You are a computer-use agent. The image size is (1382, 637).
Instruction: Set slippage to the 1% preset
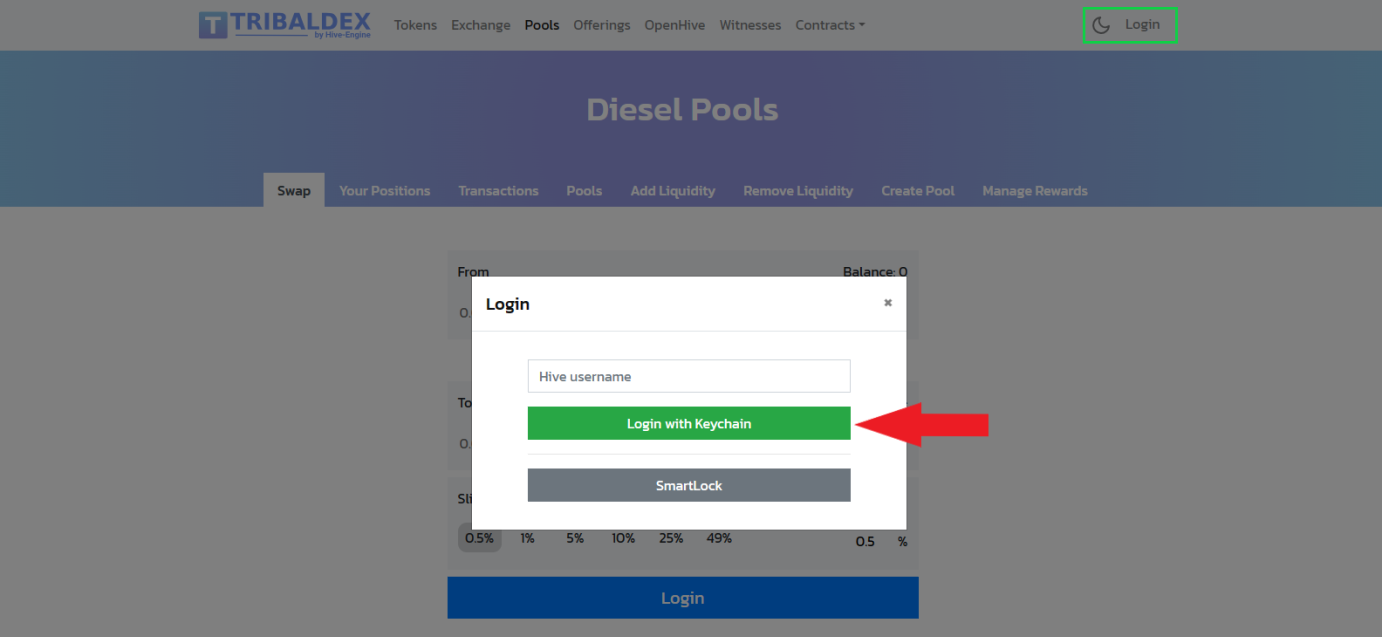click(527, 538)
